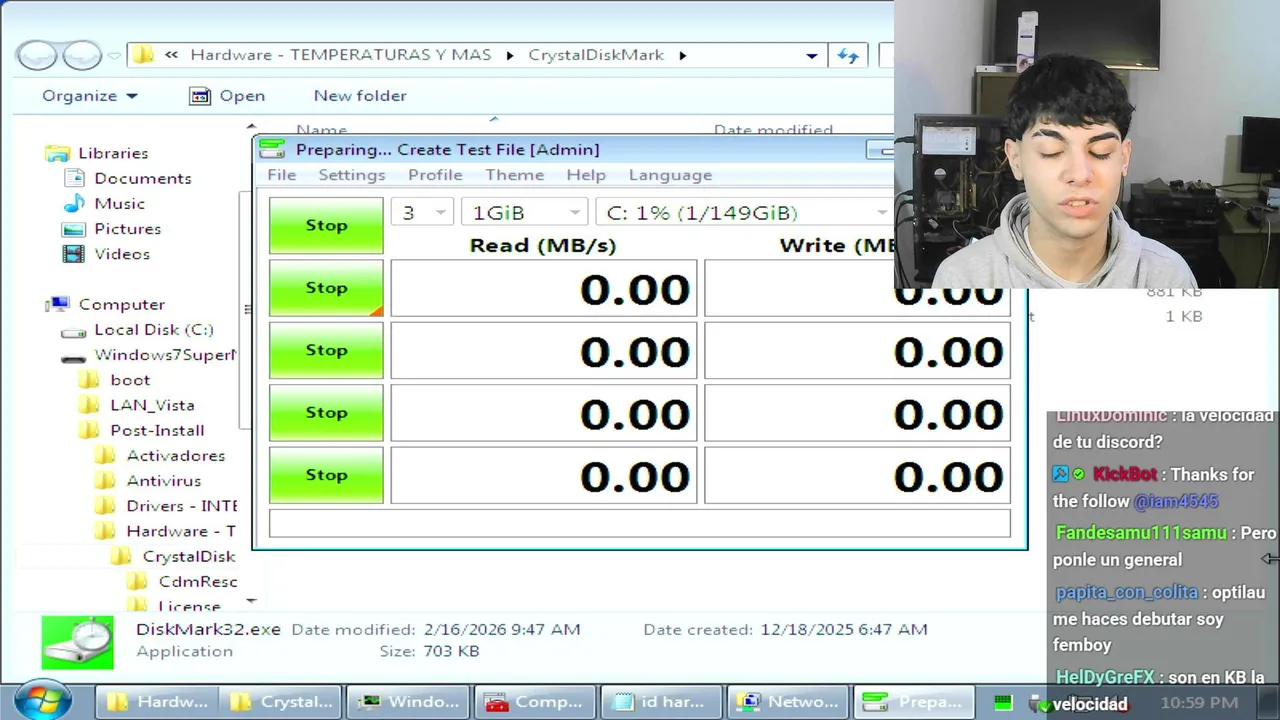Switch to the Crystal... taskbar folder window
The height and width of the screenshot is (720, 1280).
(x=281, y=702)
